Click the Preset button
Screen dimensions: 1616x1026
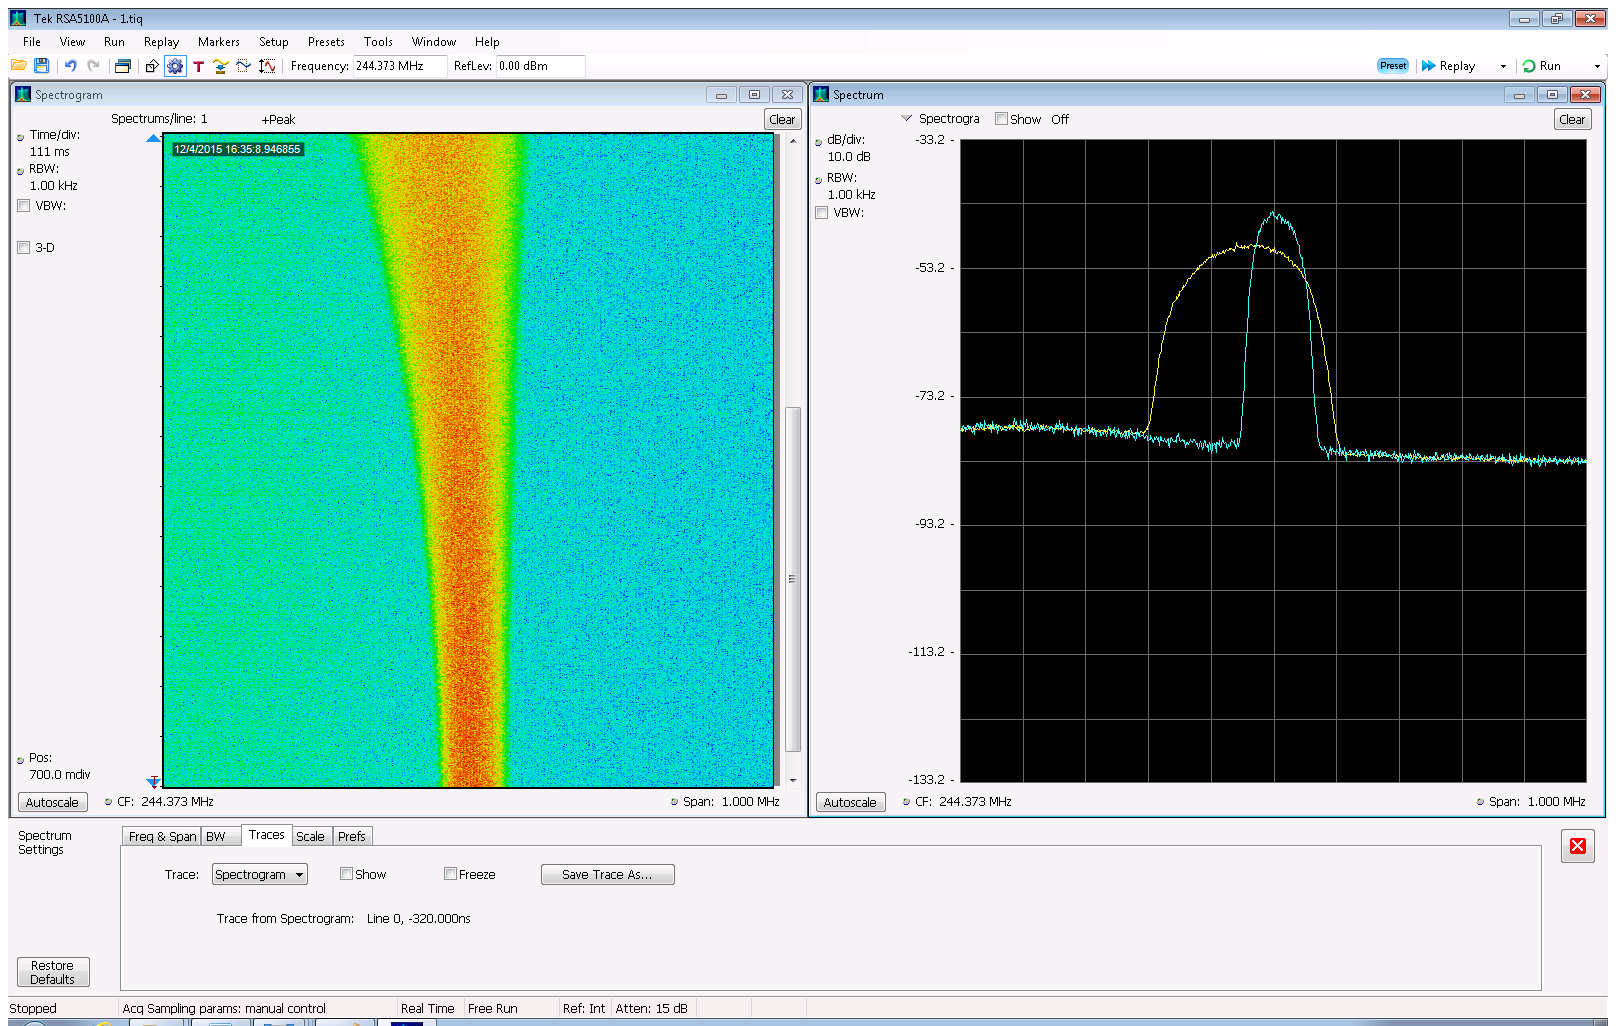coord(1393,66)
